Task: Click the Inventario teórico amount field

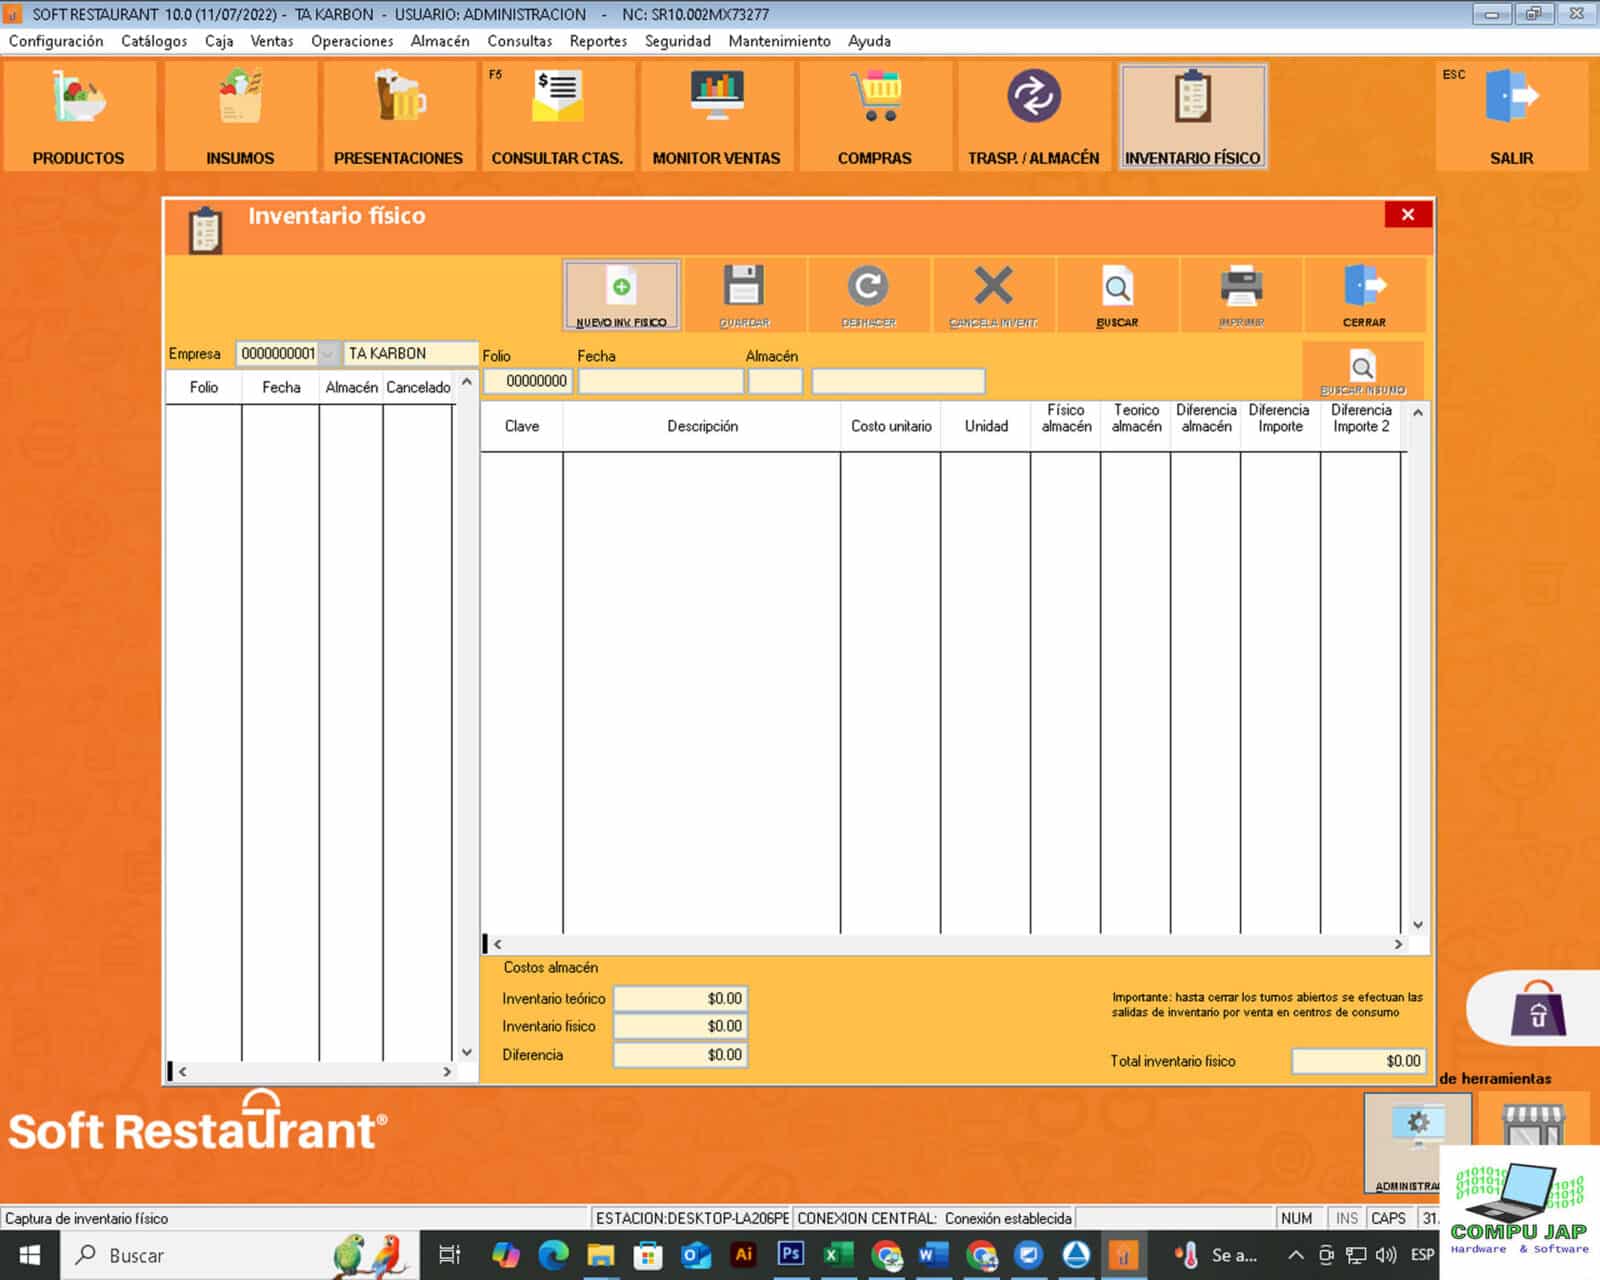Action: [x=680, y=999]
